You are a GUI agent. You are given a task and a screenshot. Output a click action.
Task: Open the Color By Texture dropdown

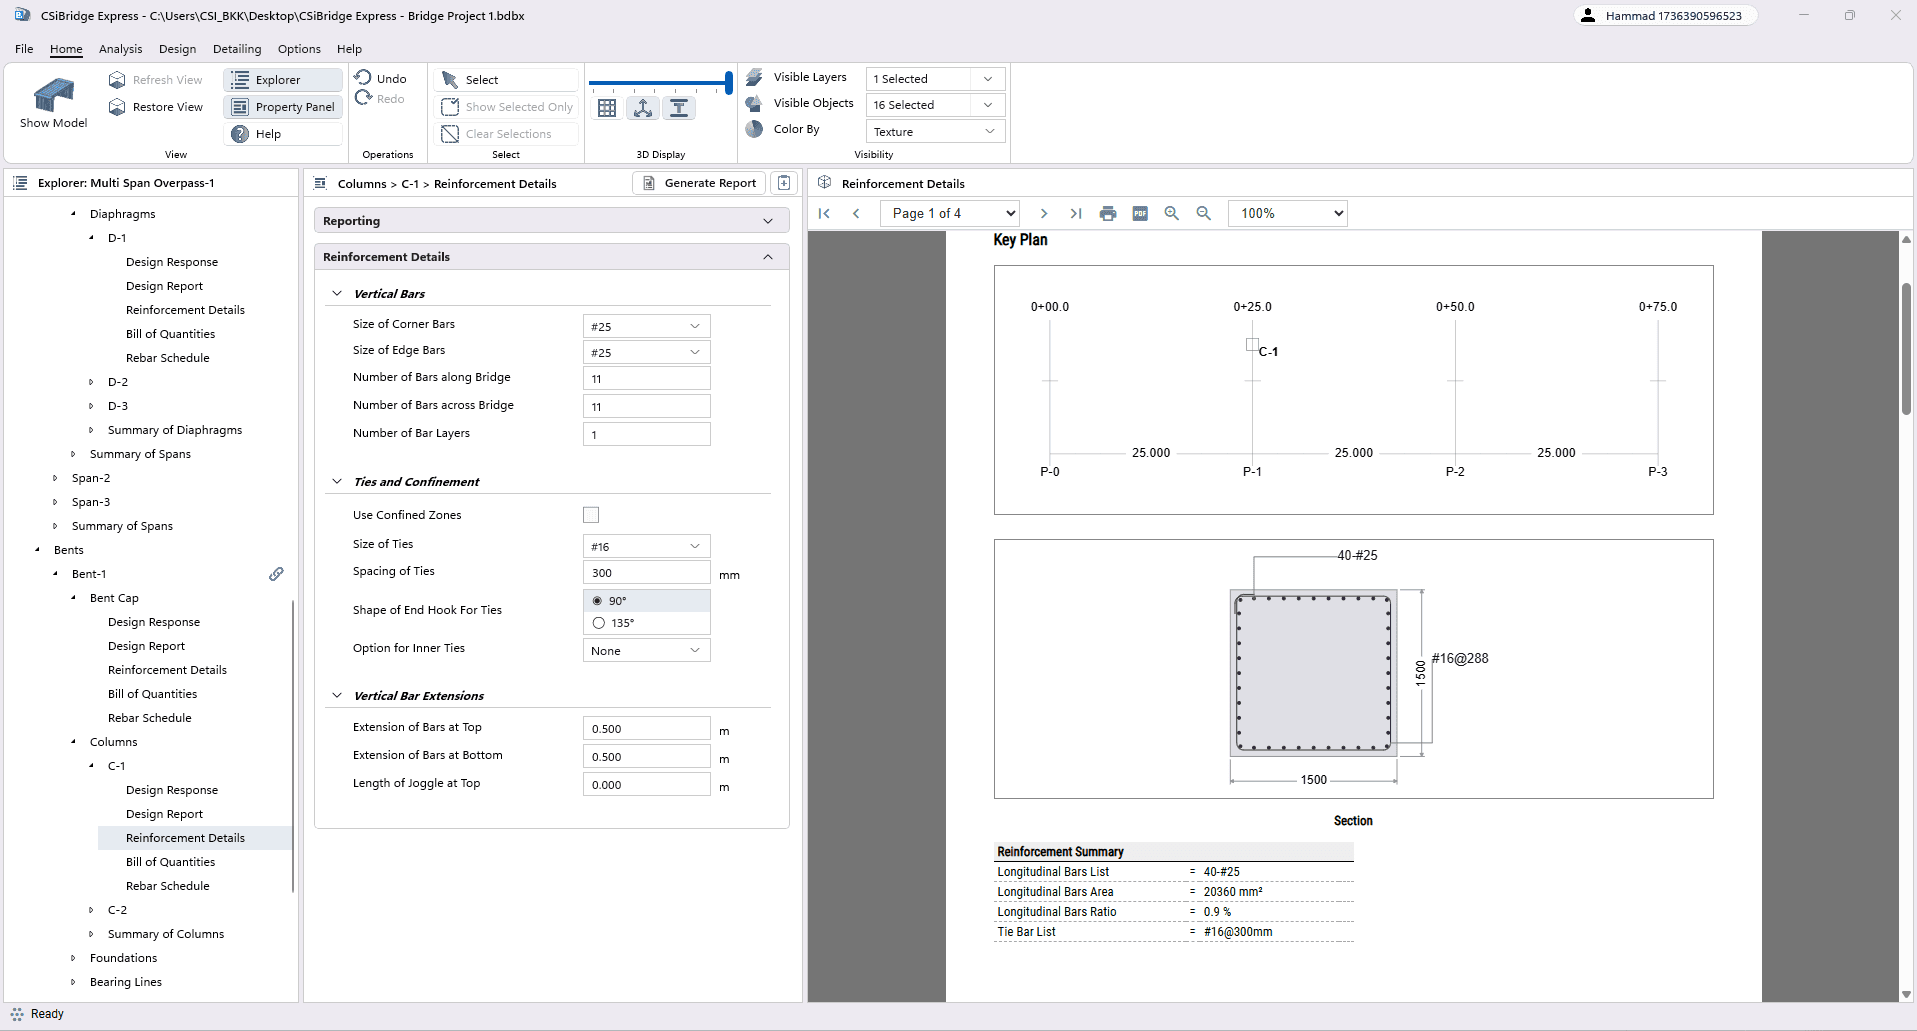(934, 132)
